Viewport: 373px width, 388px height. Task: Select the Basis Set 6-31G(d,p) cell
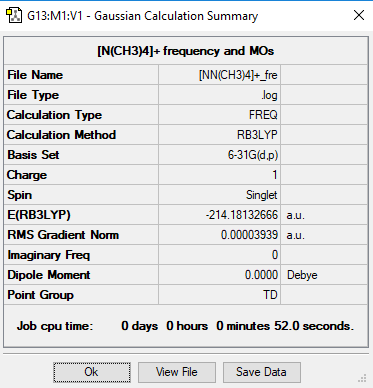click(220, 155)
